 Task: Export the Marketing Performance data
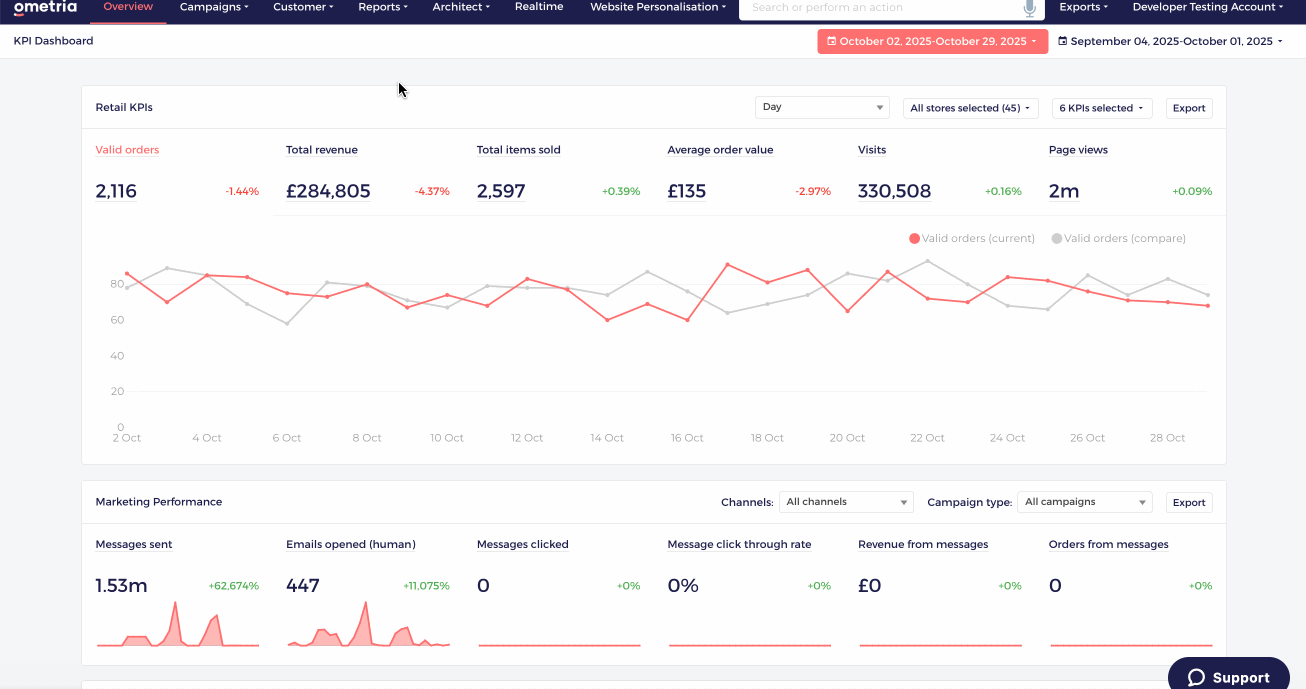pos(1189,502)
